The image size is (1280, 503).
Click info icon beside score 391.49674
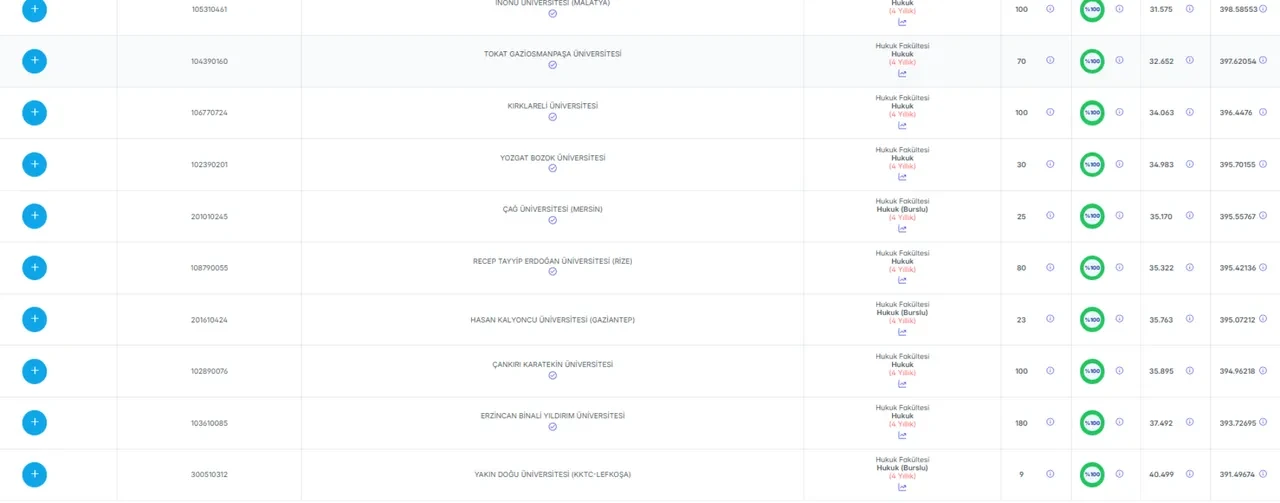point(1263,473)
